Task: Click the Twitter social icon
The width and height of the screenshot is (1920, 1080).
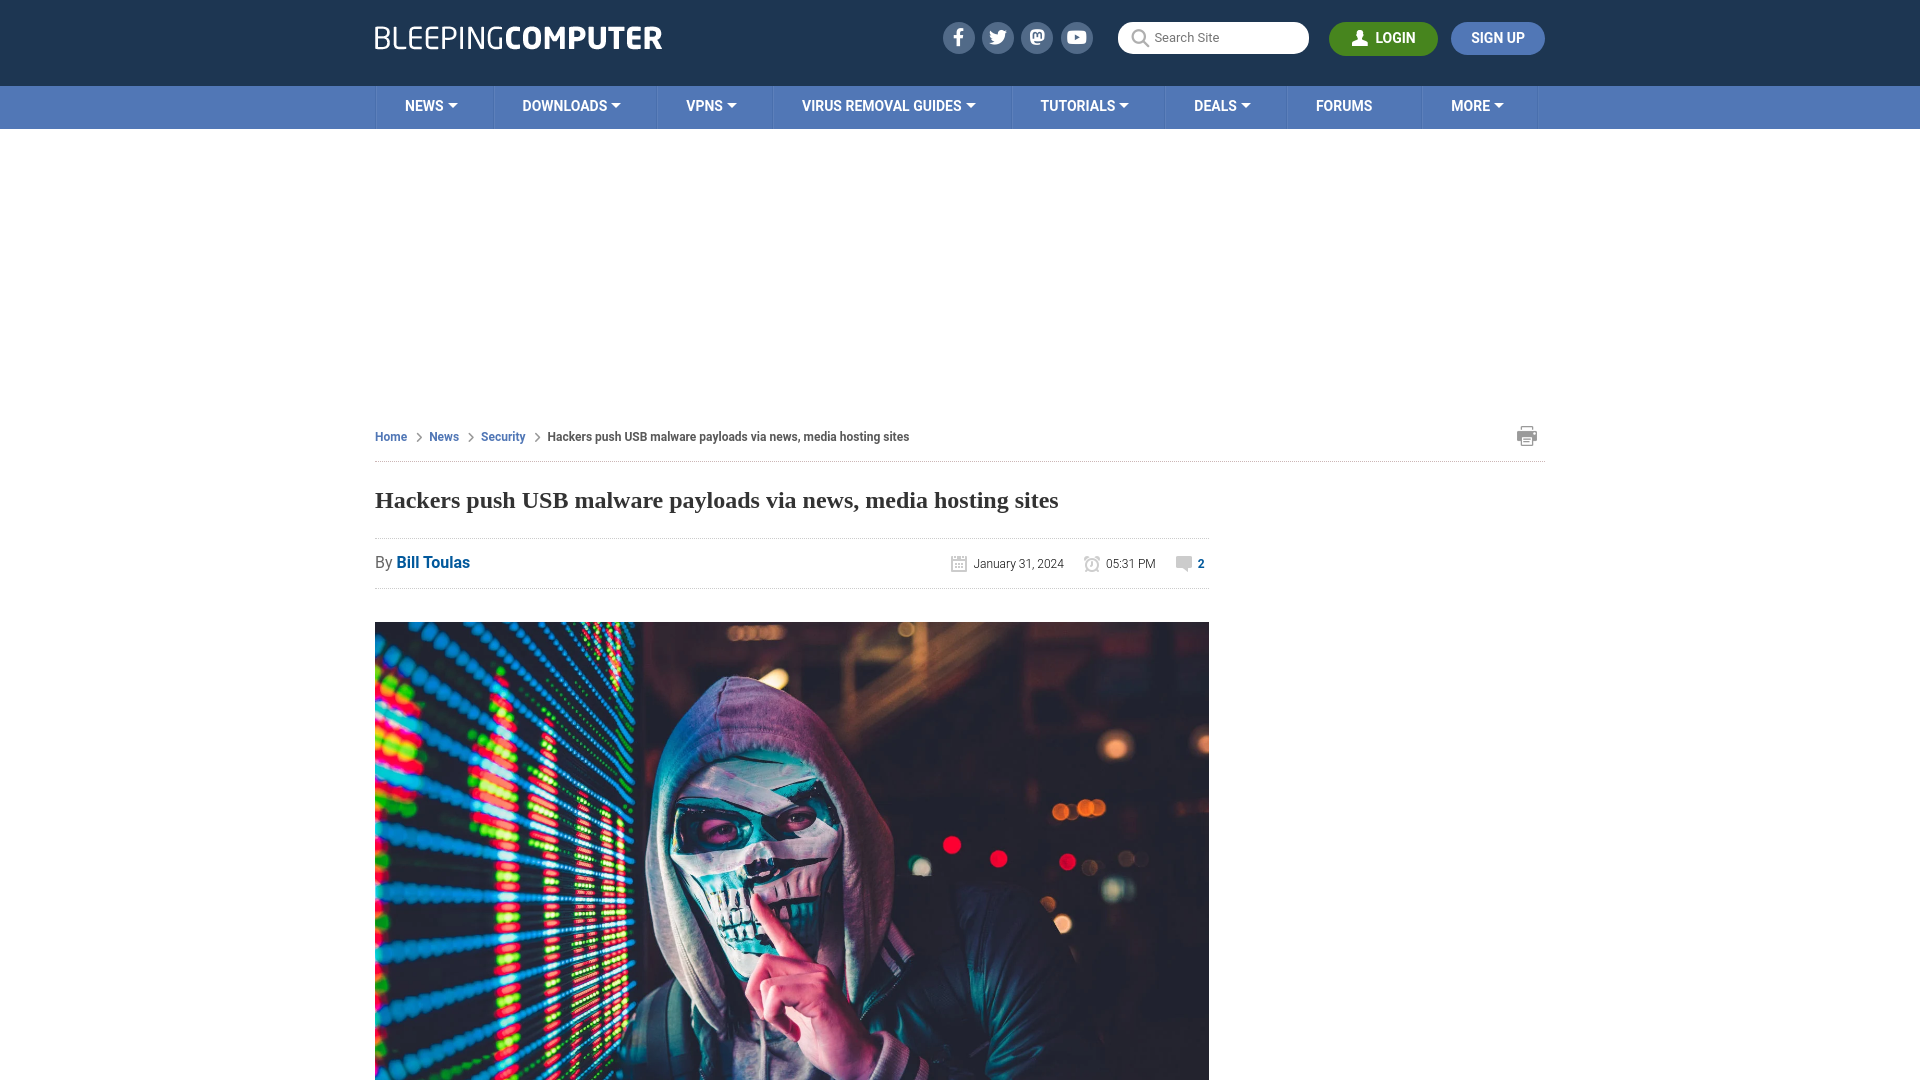Action: point(998,37)
